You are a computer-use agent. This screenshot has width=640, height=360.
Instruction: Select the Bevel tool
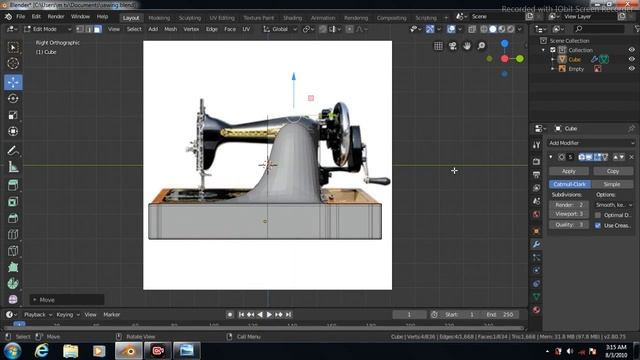(x=13, y=218)
